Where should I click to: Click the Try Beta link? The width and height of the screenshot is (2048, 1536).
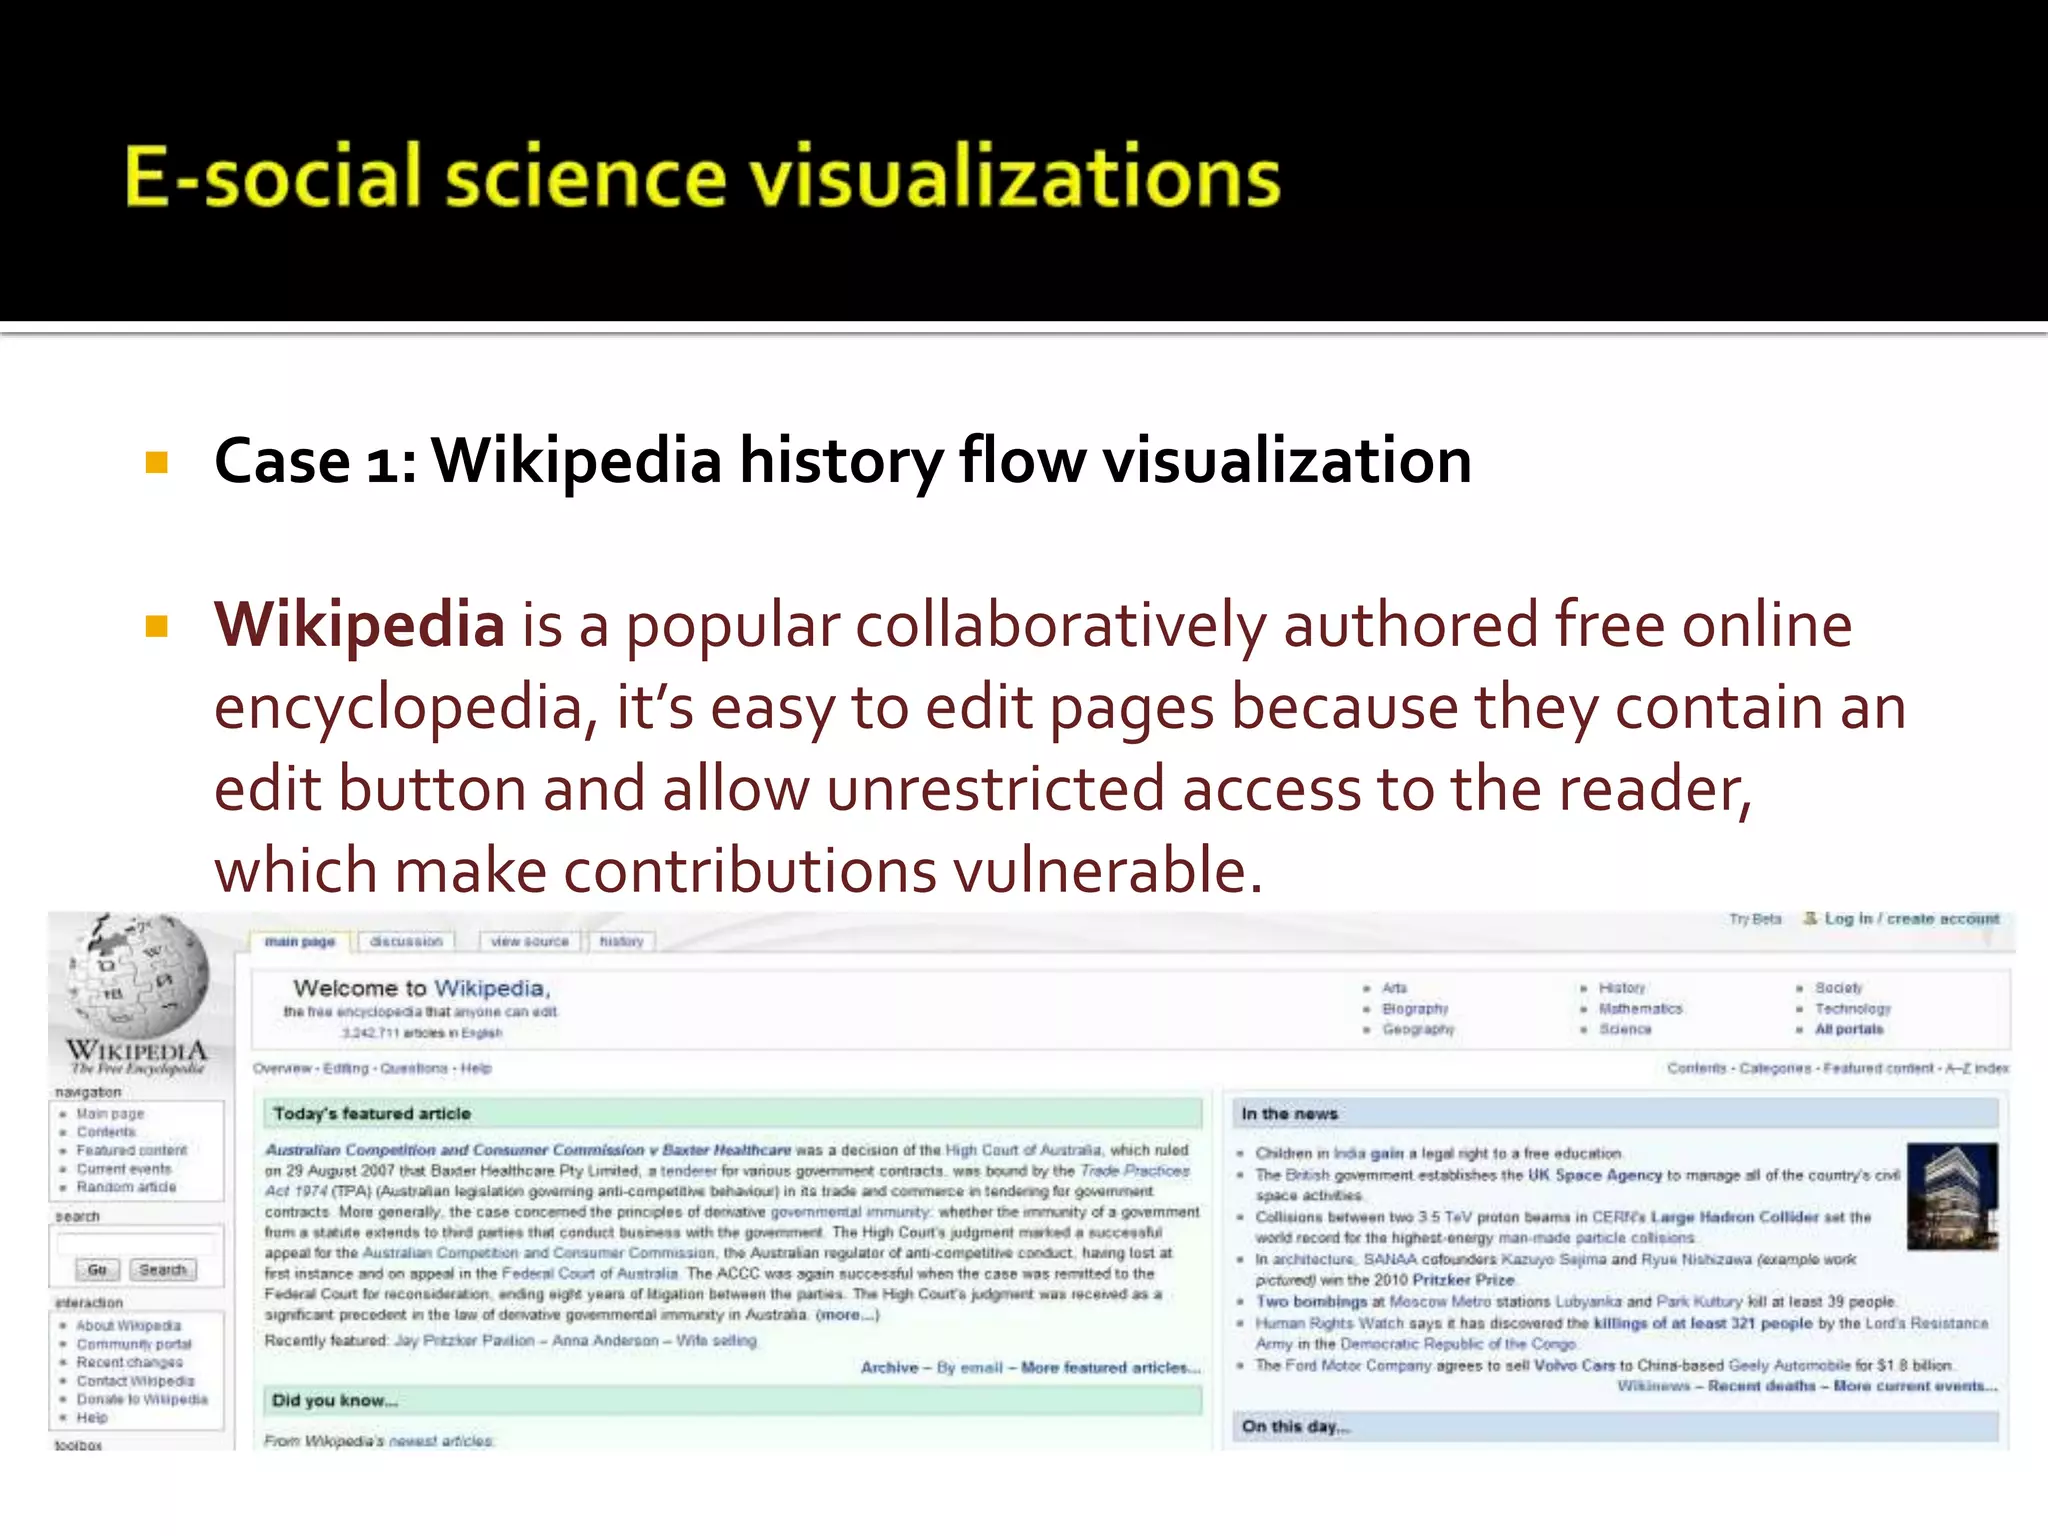point(1755,918)
